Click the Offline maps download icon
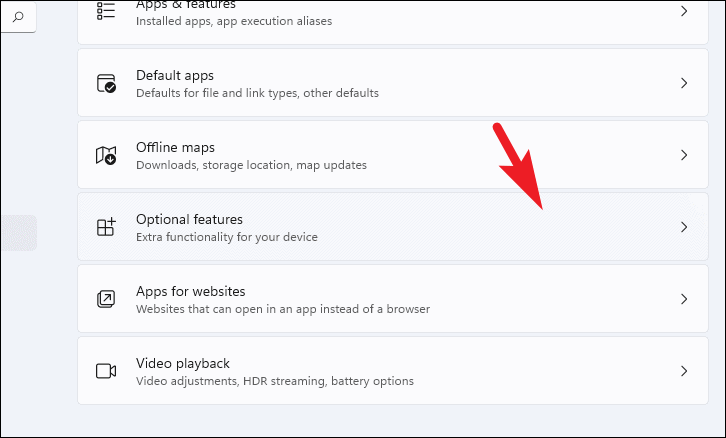This screenshot has height=438, width=726. [106, 155]
